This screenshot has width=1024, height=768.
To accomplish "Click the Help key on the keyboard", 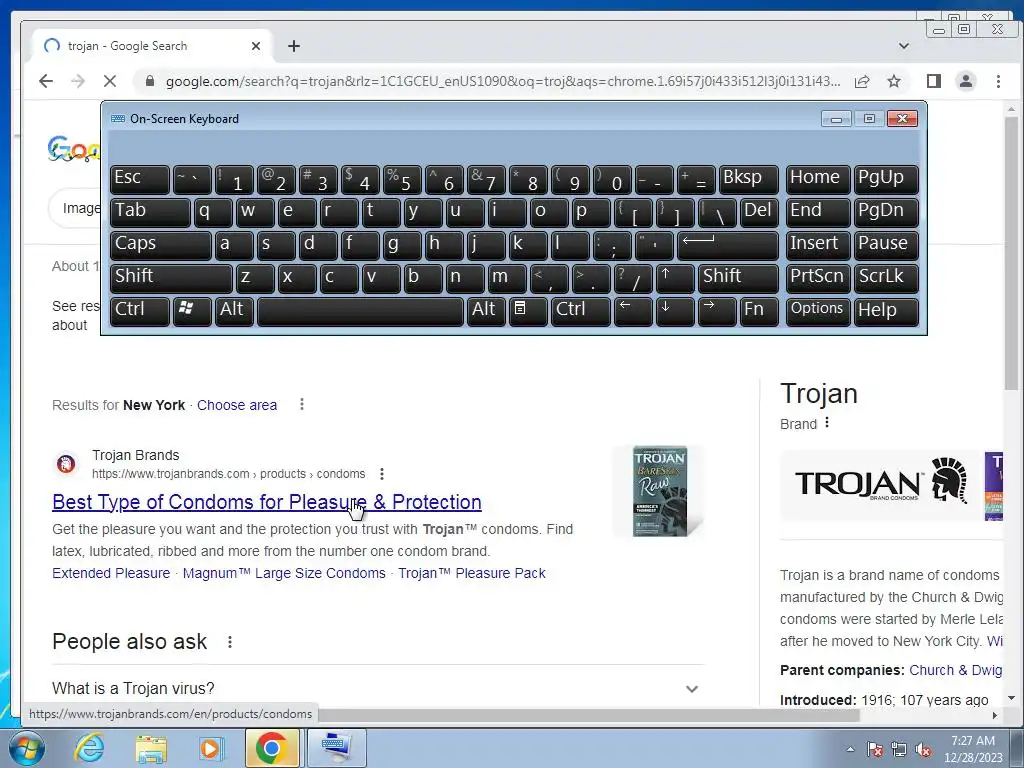I will 886,311.
